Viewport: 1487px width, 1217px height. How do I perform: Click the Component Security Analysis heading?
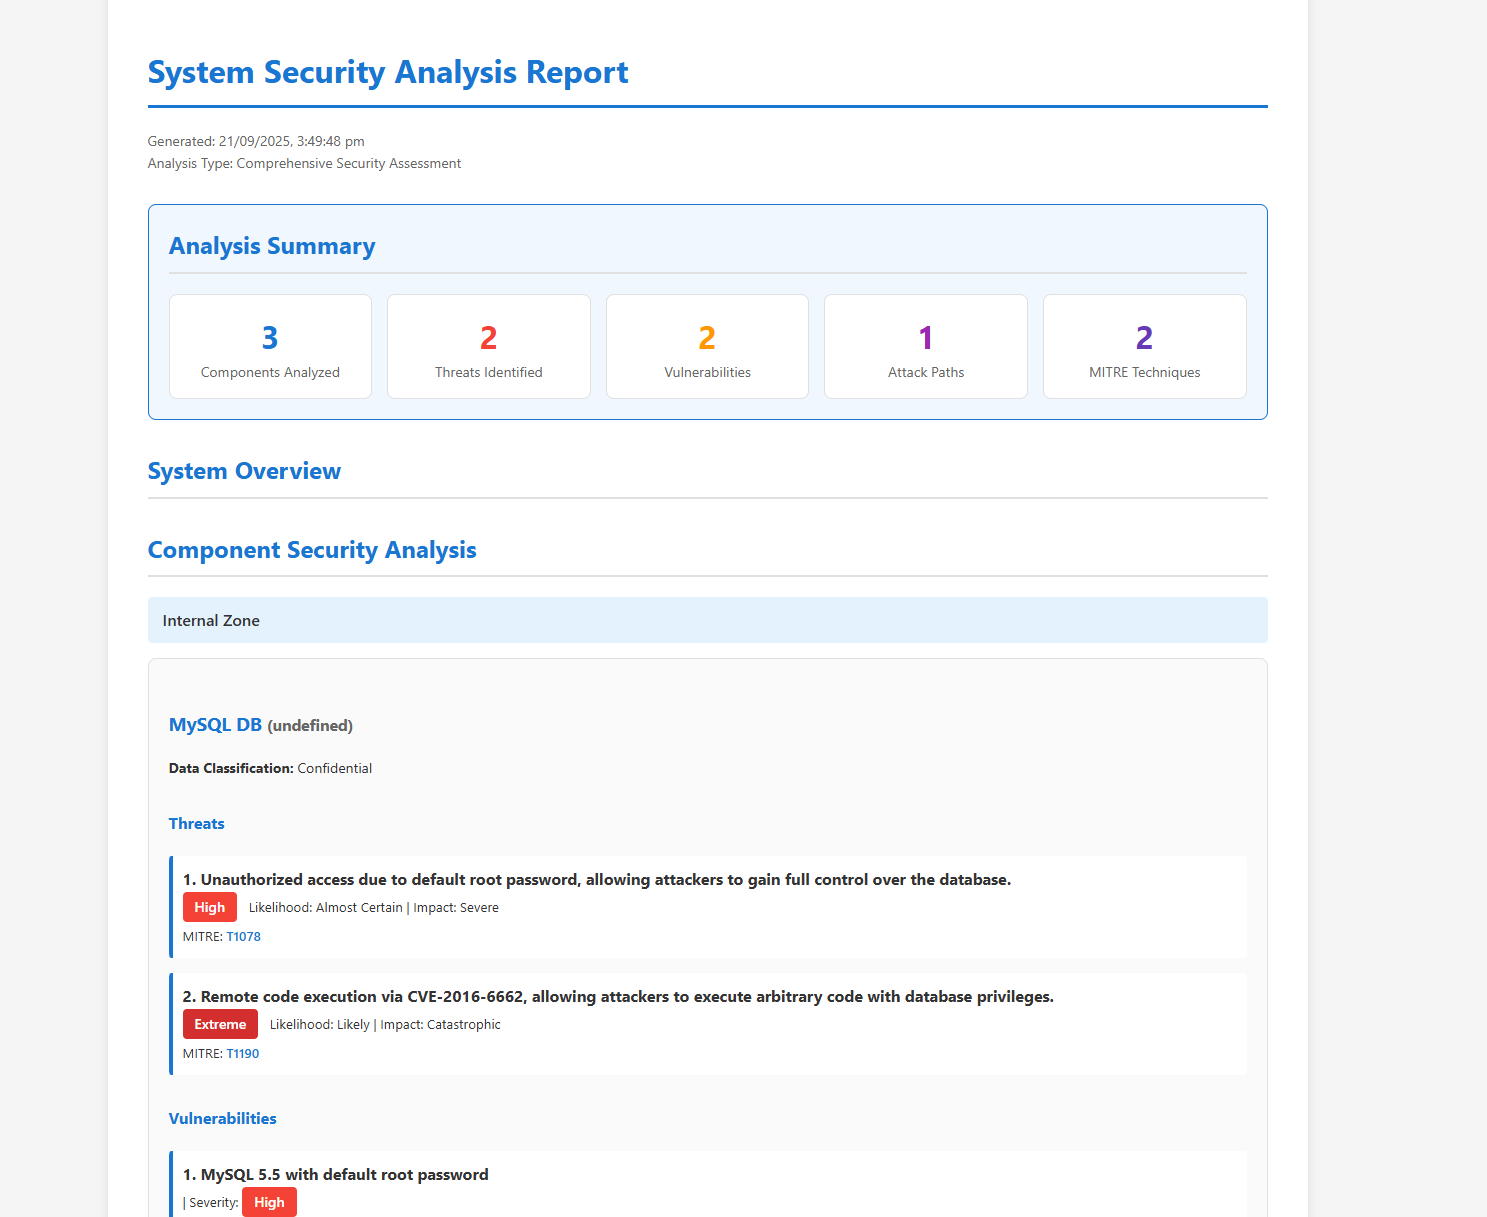coord(312,550)
